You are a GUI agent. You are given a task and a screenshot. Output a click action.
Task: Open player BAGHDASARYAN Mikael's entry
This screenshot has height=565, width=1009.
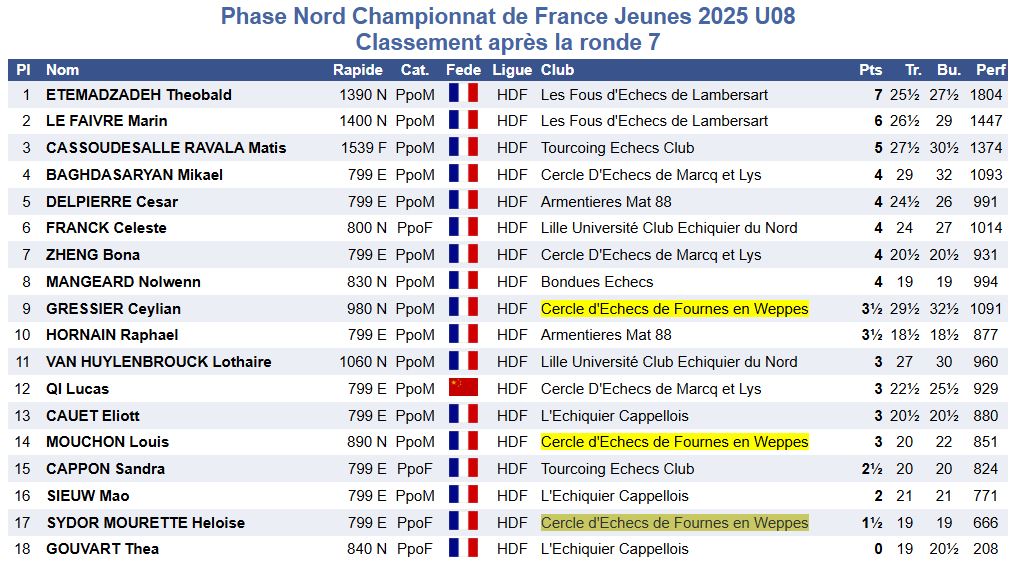point(134,174)
